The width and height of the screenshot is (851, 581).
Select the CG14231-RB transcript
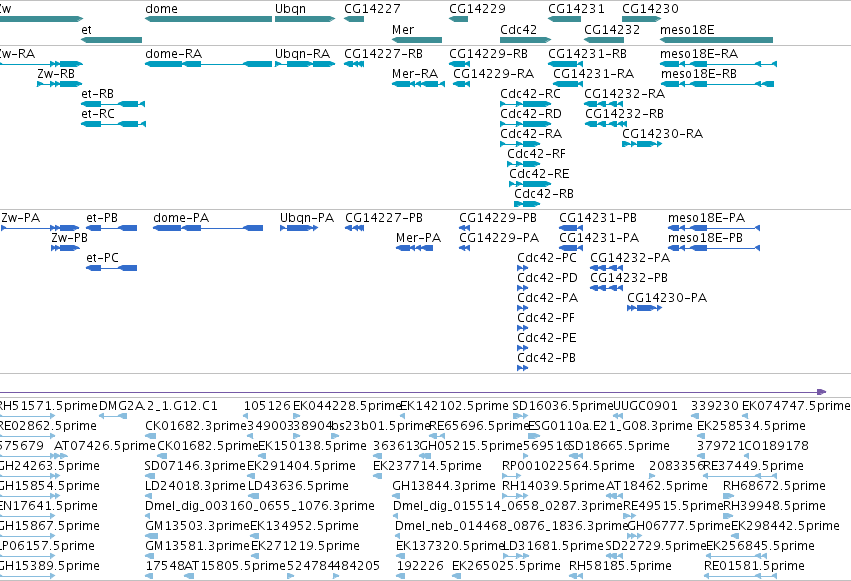pyautogui.click(x=566, y=64)
